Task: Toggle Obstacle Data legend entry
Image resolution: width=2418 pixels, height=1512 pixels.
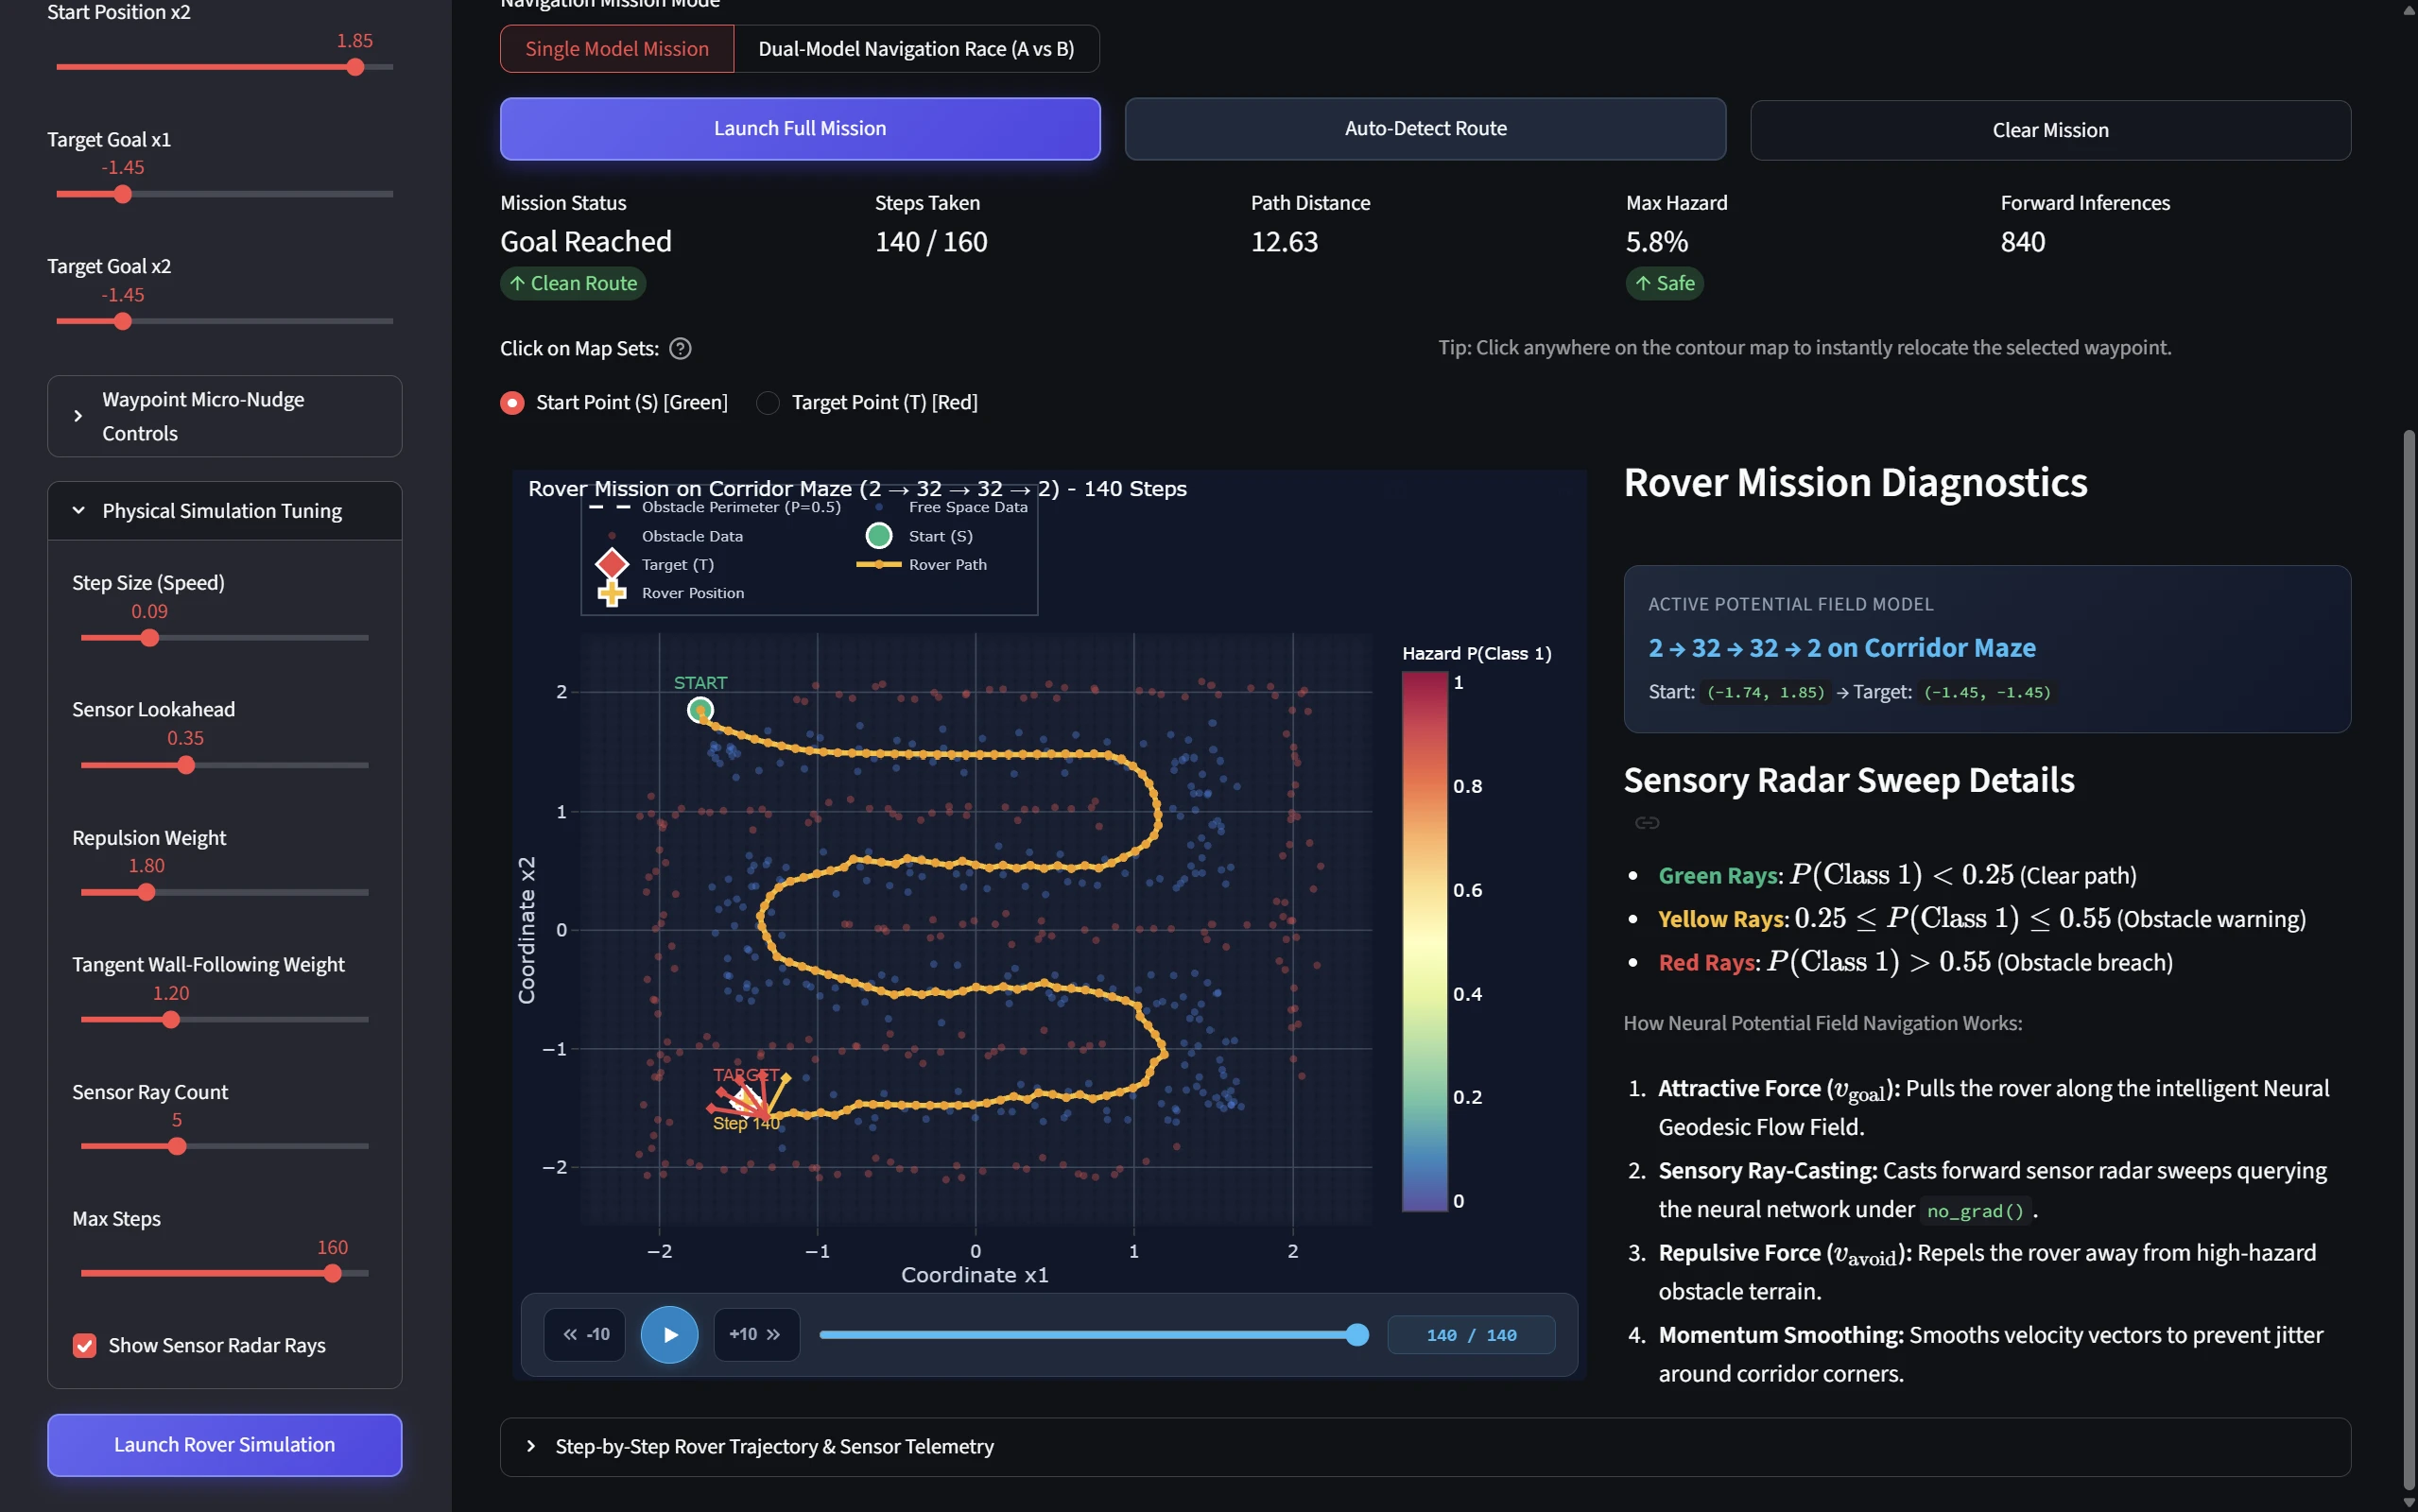Action: (677, 536)
